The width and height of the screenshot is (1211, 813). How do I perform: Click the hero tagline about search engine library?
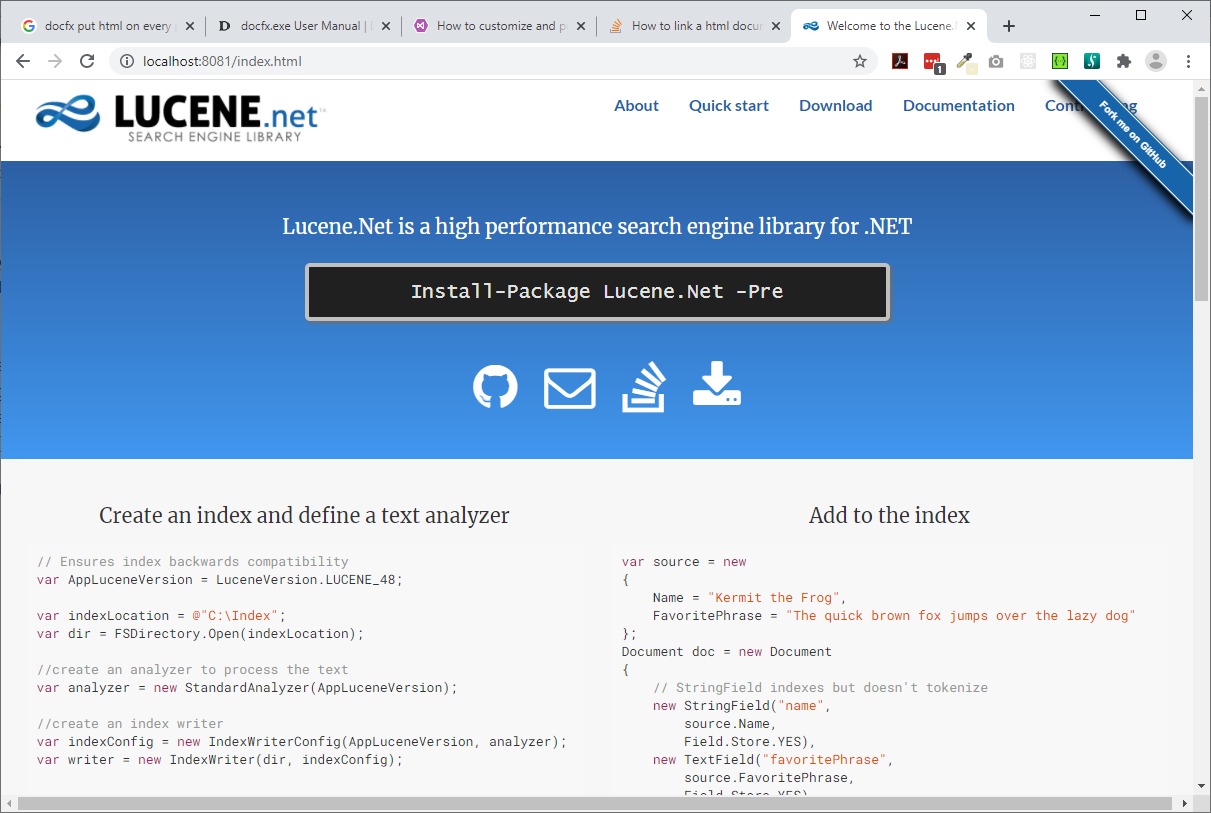(x=597, y=226)
